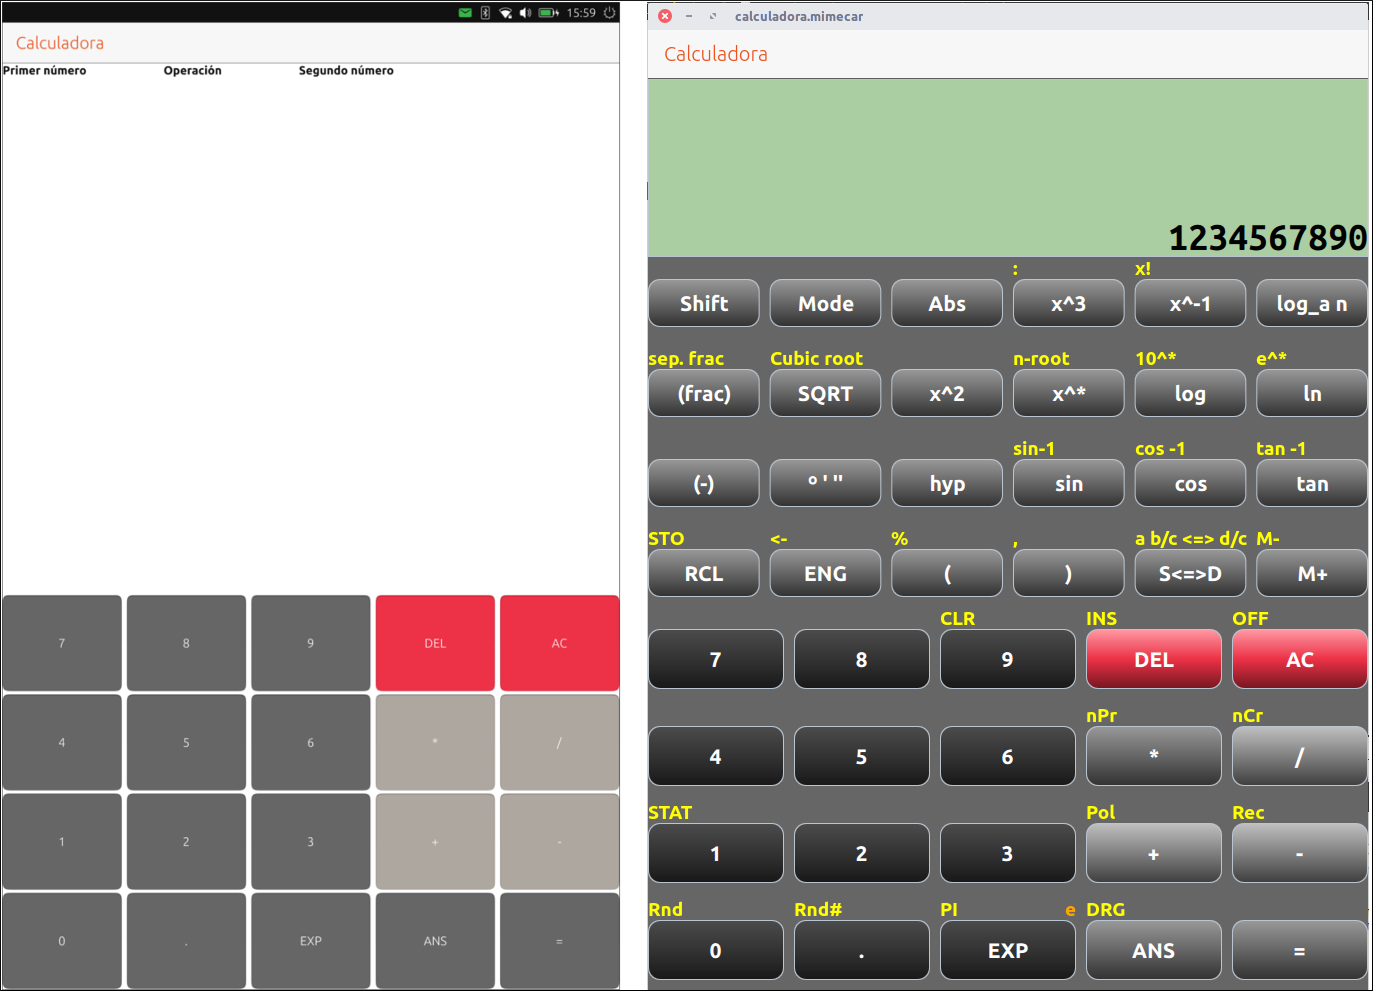Tap the red AC button on the phone calculator
Viewport: 1373px width, 991px height.
[560, 643]
